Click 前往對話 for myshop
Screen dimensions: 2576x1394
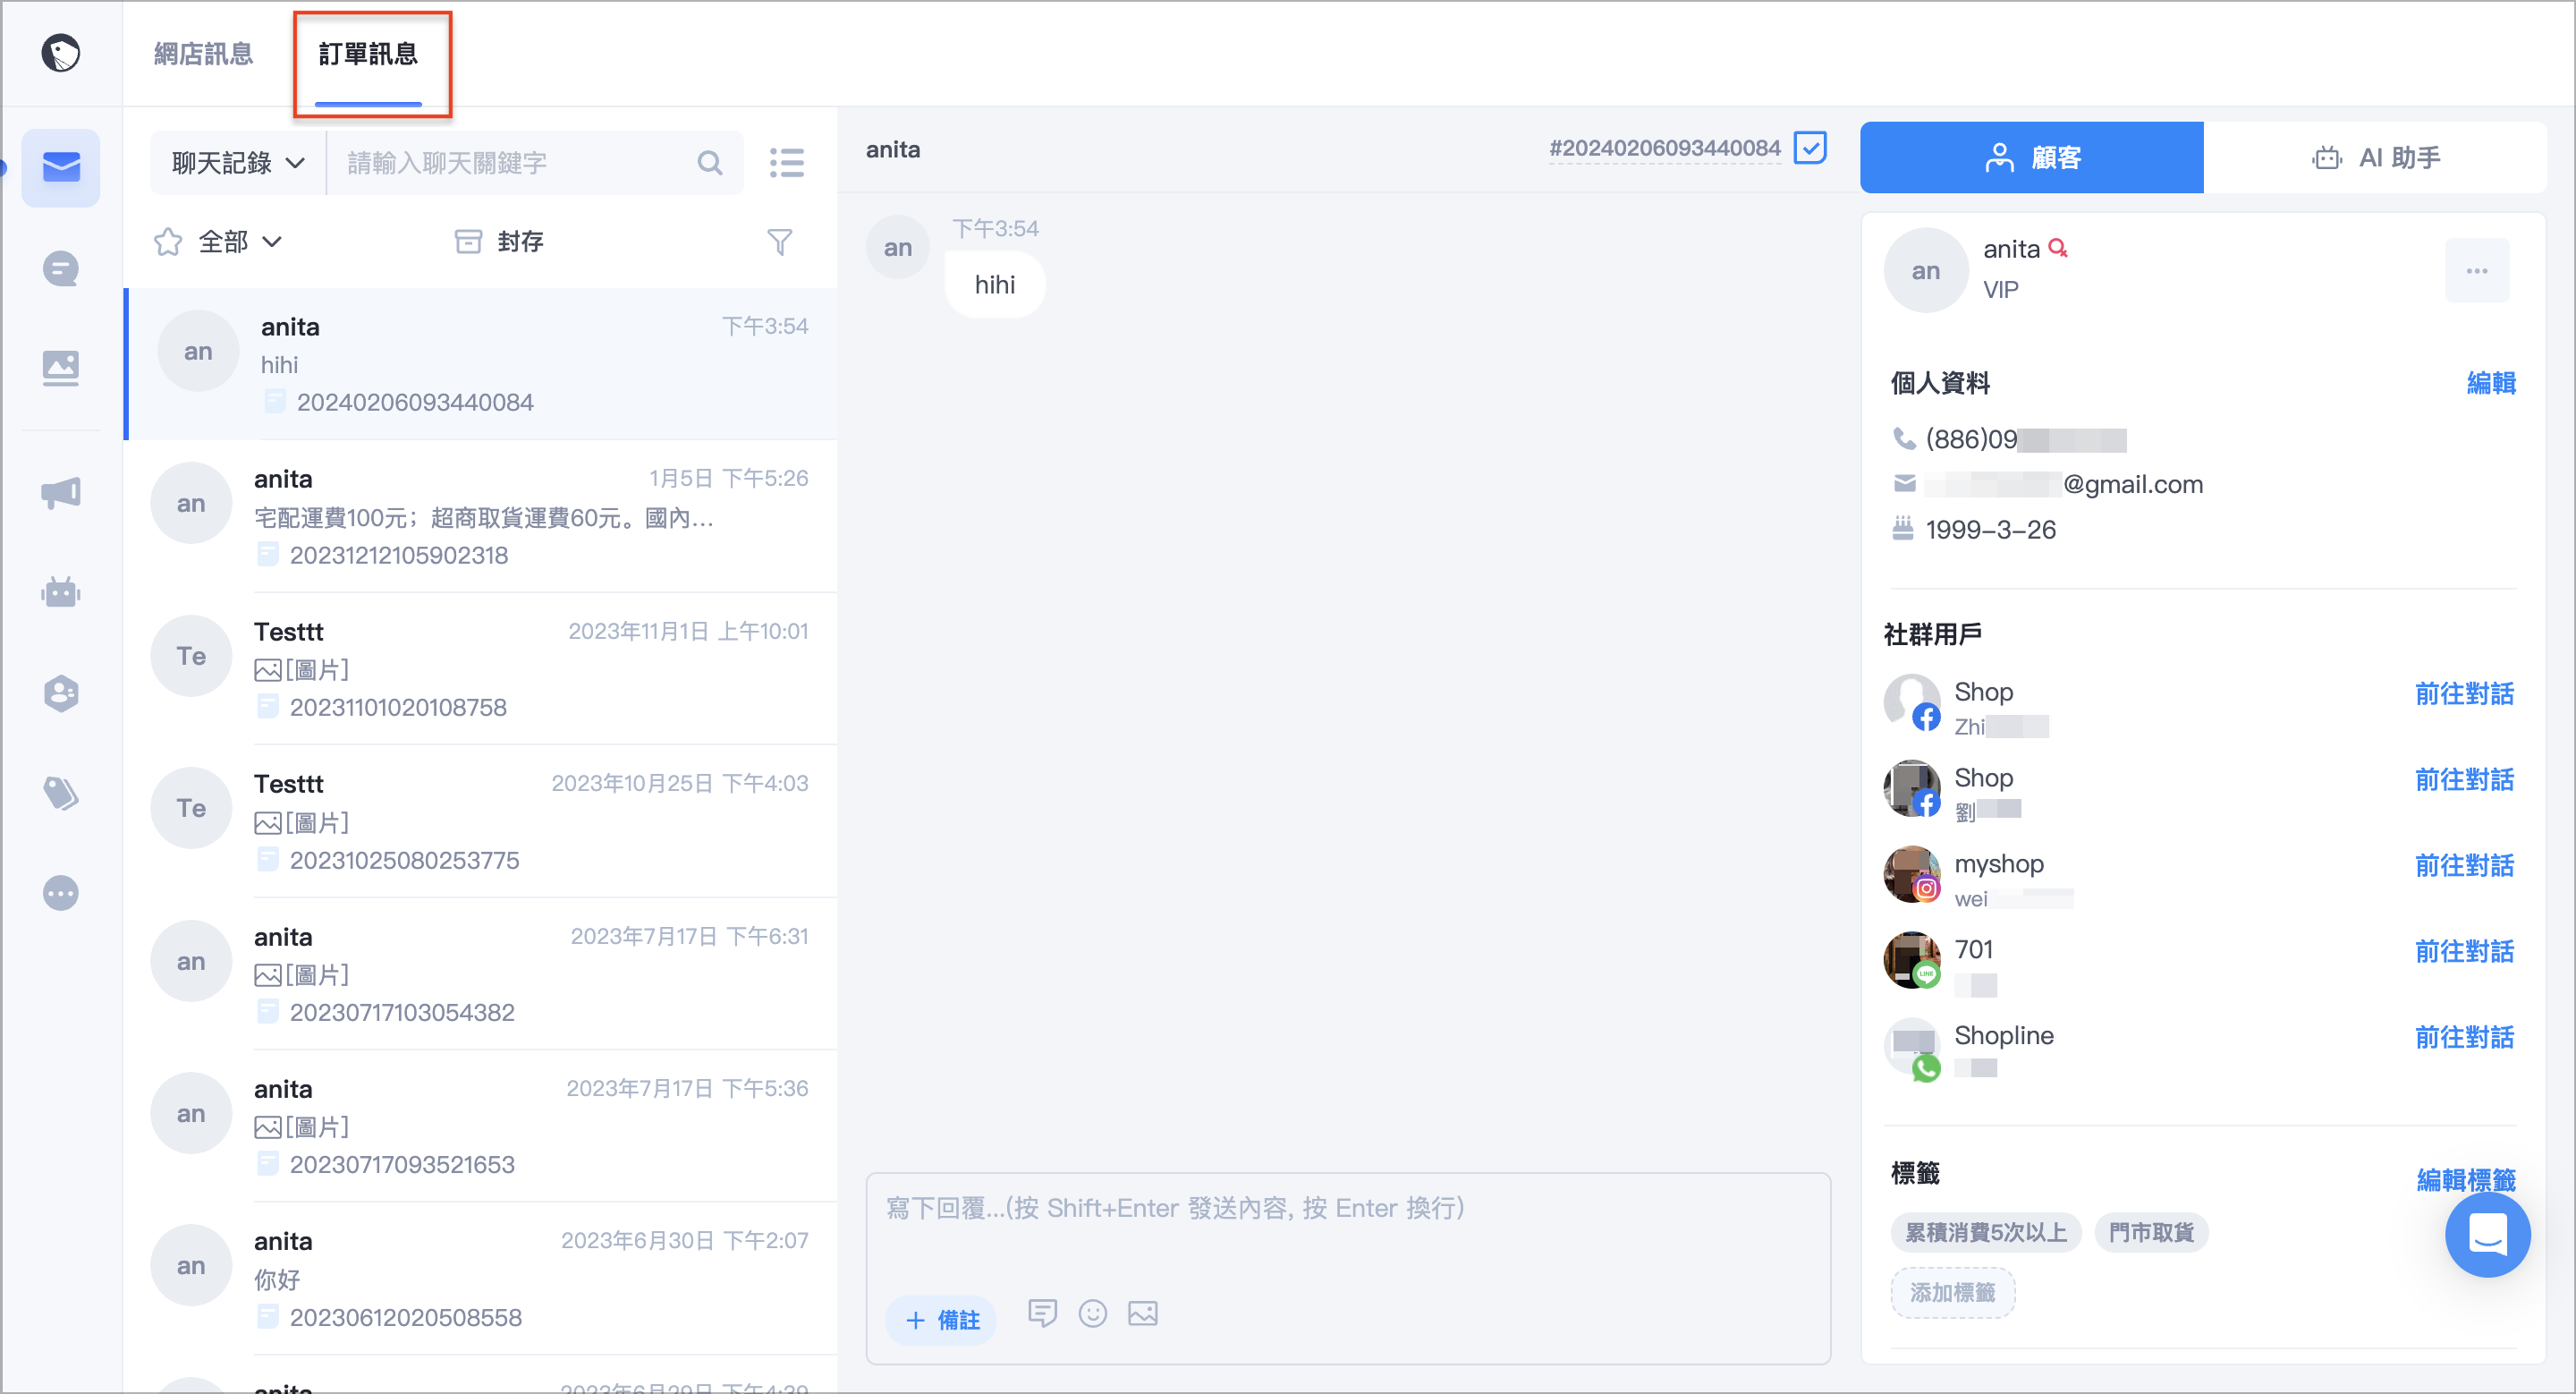click(x=2464, y=865)
